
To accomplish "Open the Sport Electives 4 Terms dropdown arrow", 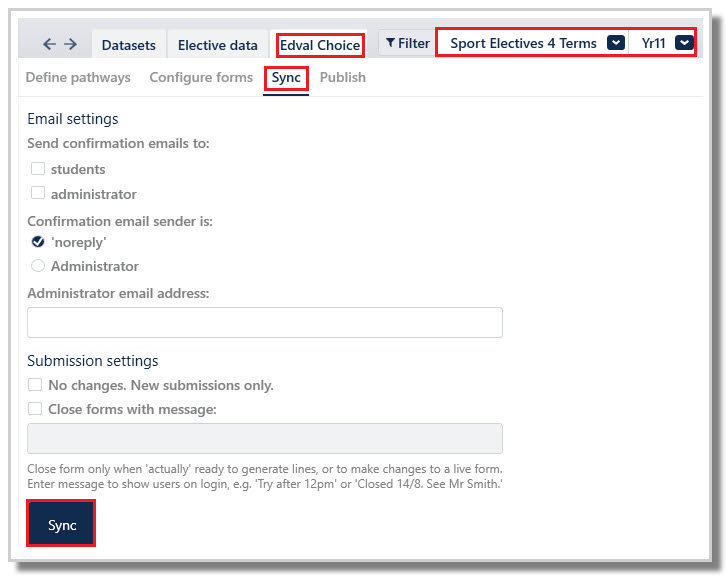I will tap(616, 43).
